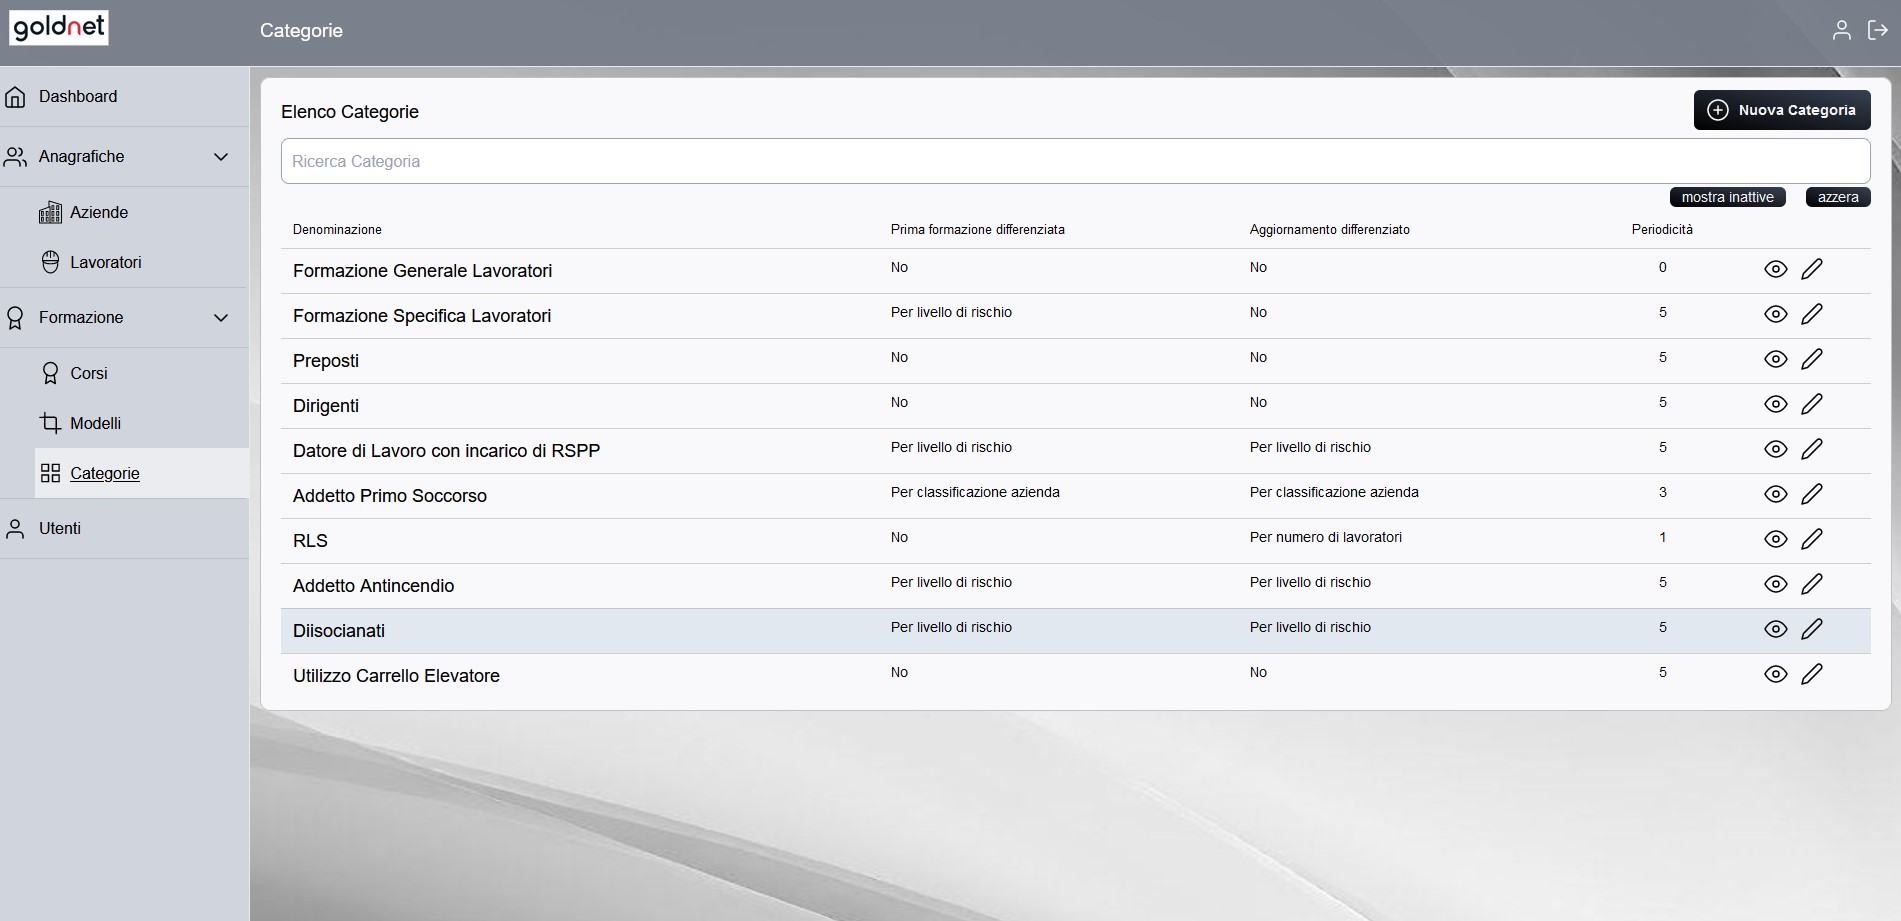This screenshot has width=1901, height=921.
Task: Open Modelli in sidebar
Action: pos(96,423)
